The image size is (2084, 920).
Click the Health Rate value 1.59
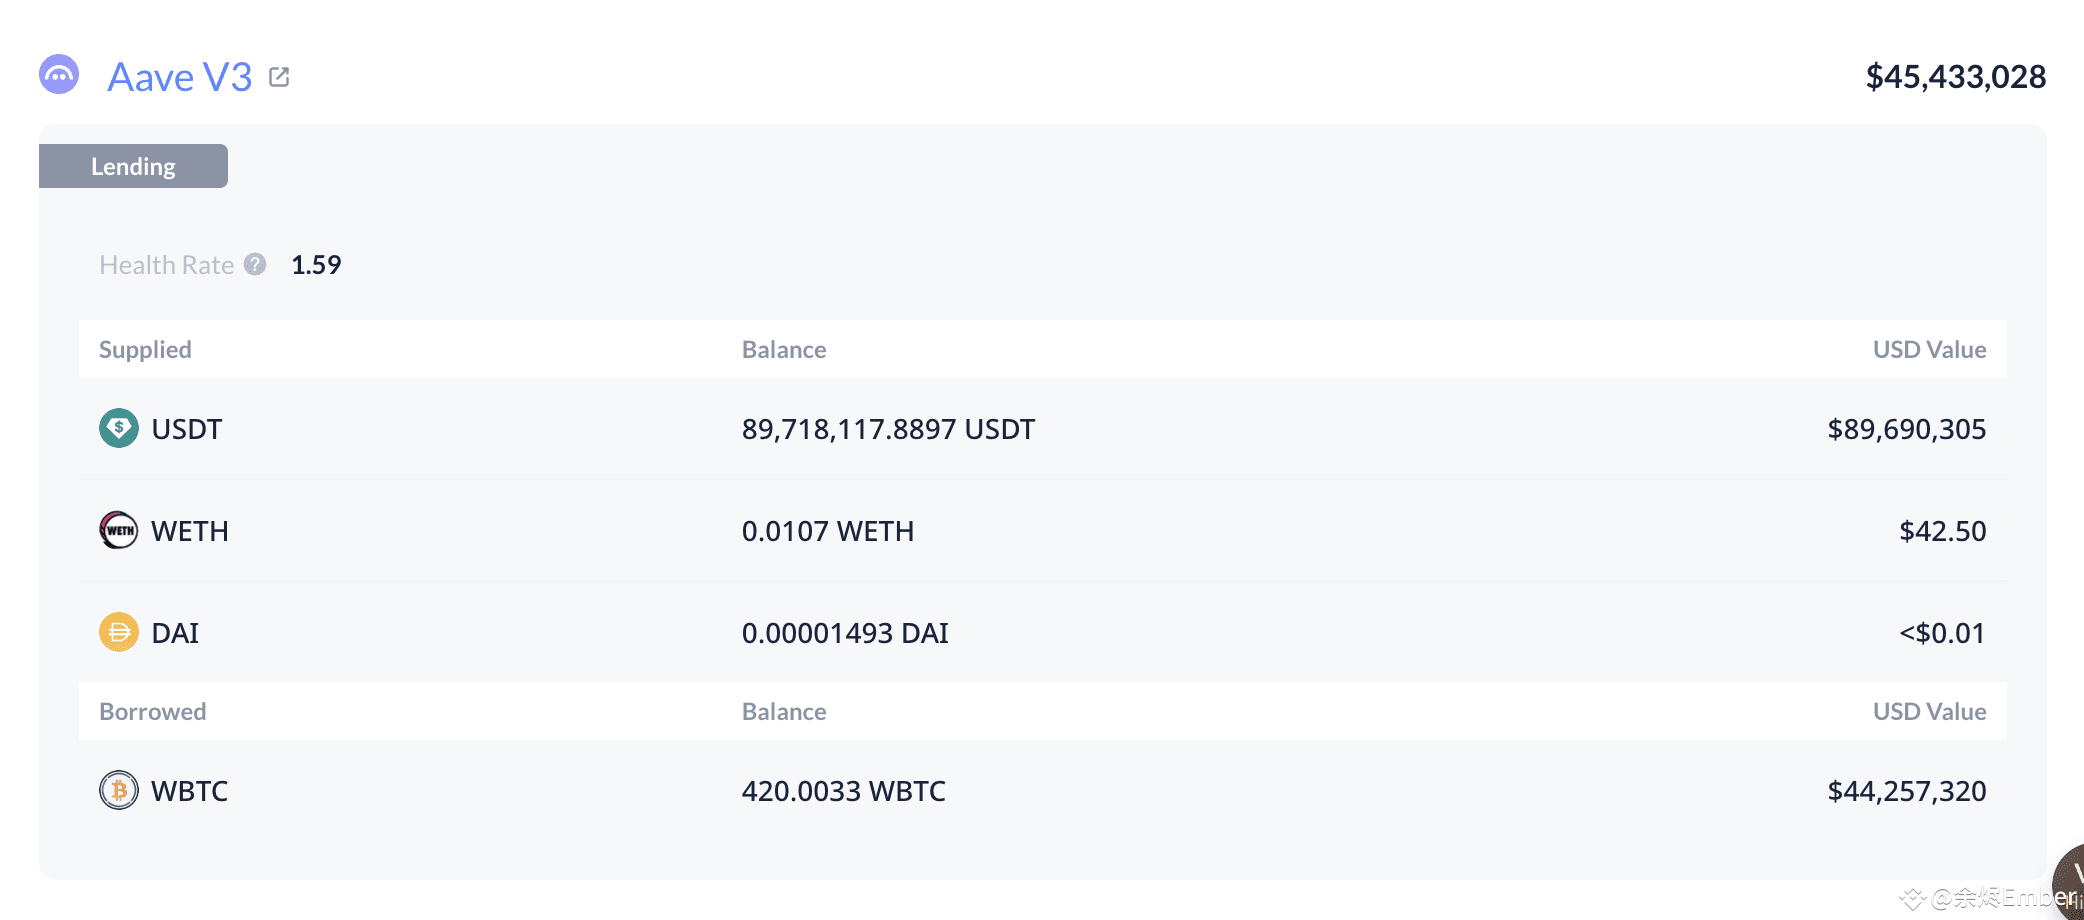pos(316,264)
